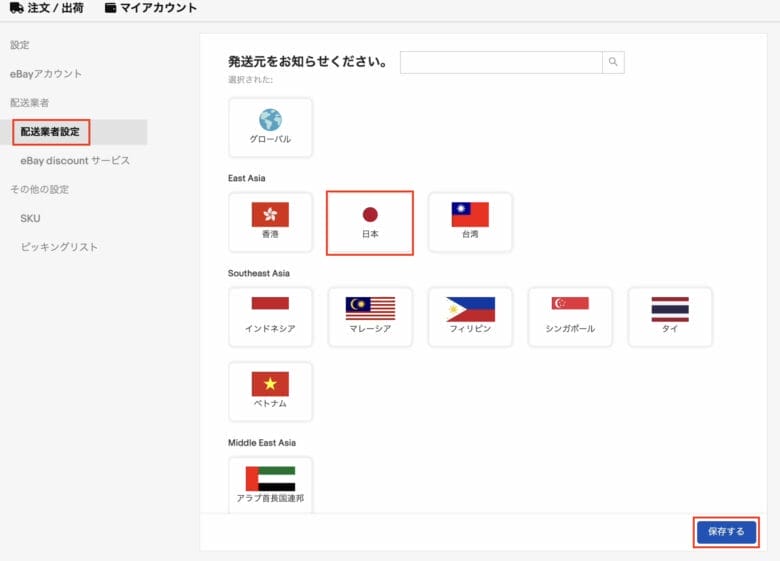Choose the 香港 flag card

(x=270, y=222)
